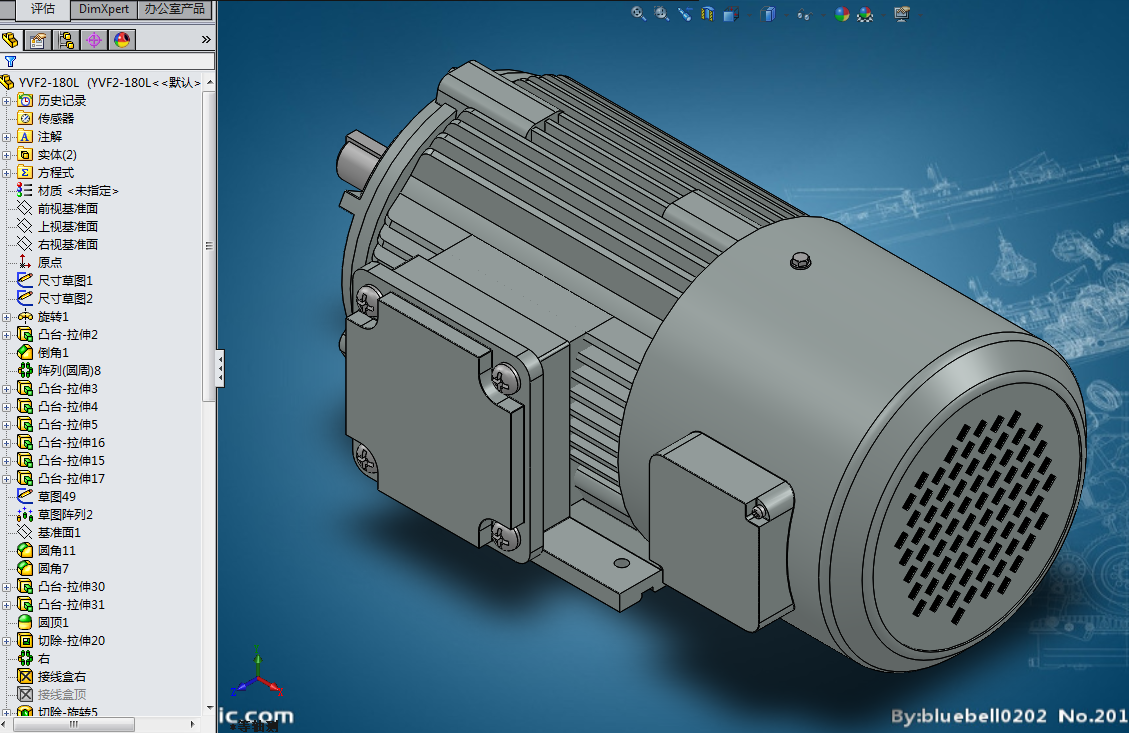The height and width of the screenshot is (733, 1129).
Task: Open the PropertyManager tab icon
Action: tap(38, 40)
